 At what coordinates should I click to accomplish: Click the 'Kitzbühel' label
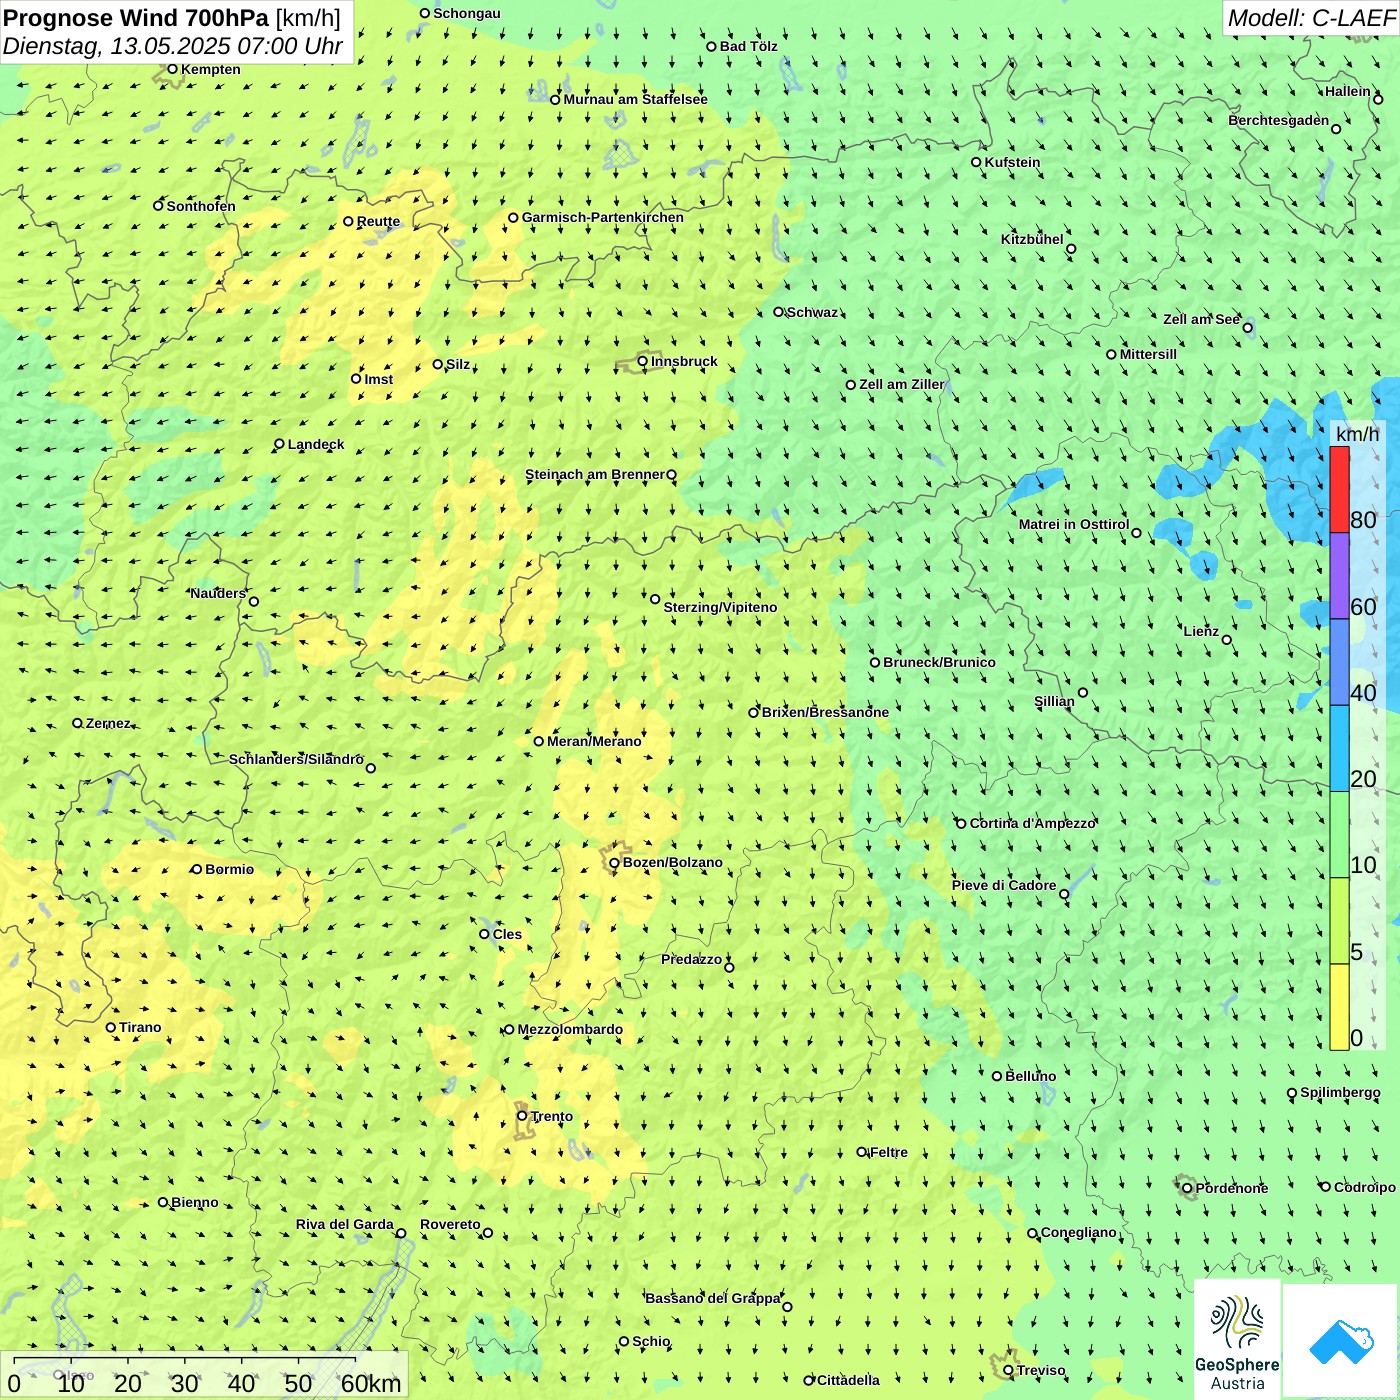pyautogui.click(x=1032, y=239)
